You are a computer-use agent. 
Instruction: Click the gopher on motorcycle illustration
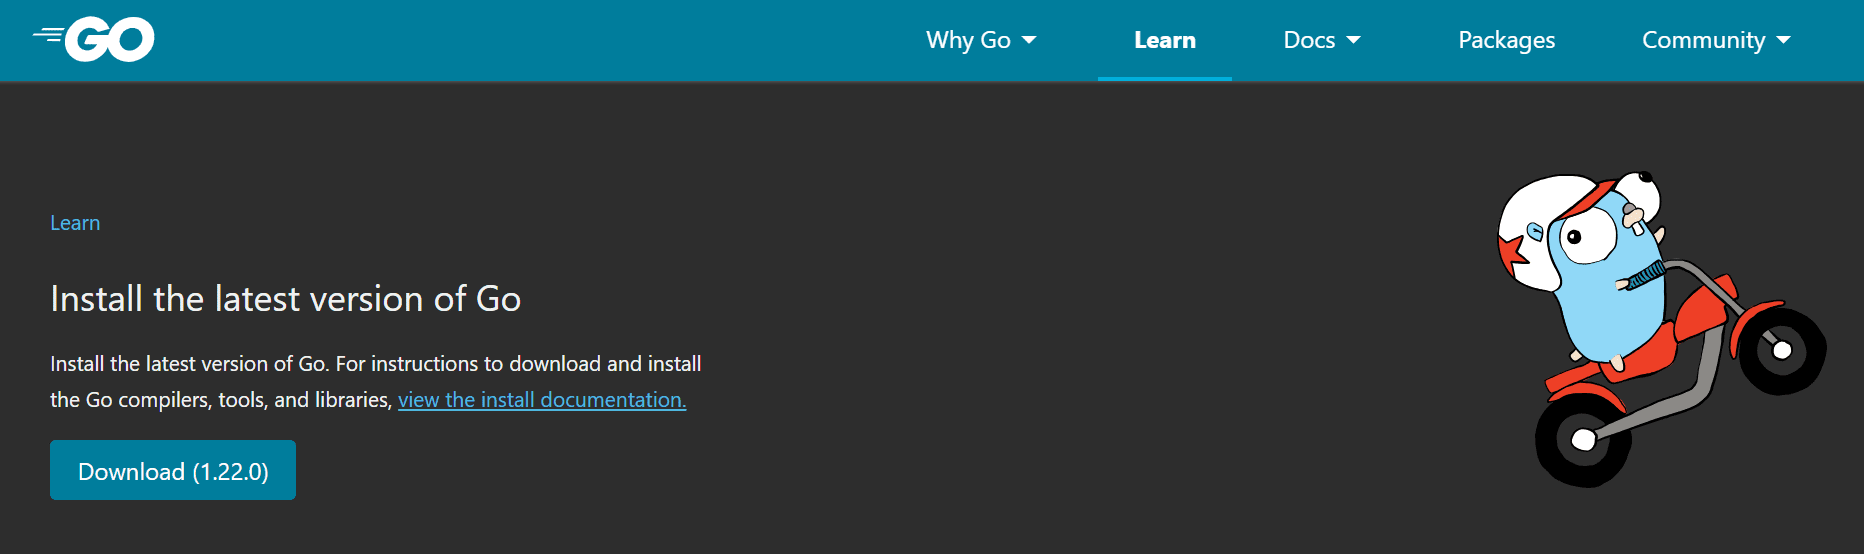pyautogui.click(x=1660, y=328)
